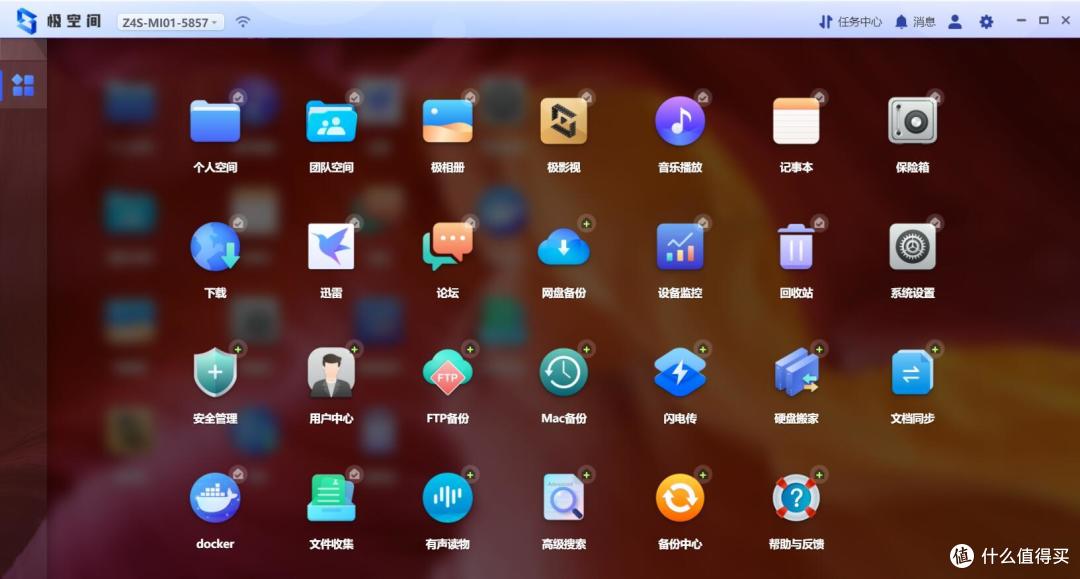Viewport: 1080px width, 579px height.
Task: Open the 帮助与反馈 help app
Action: coord(796,498)
